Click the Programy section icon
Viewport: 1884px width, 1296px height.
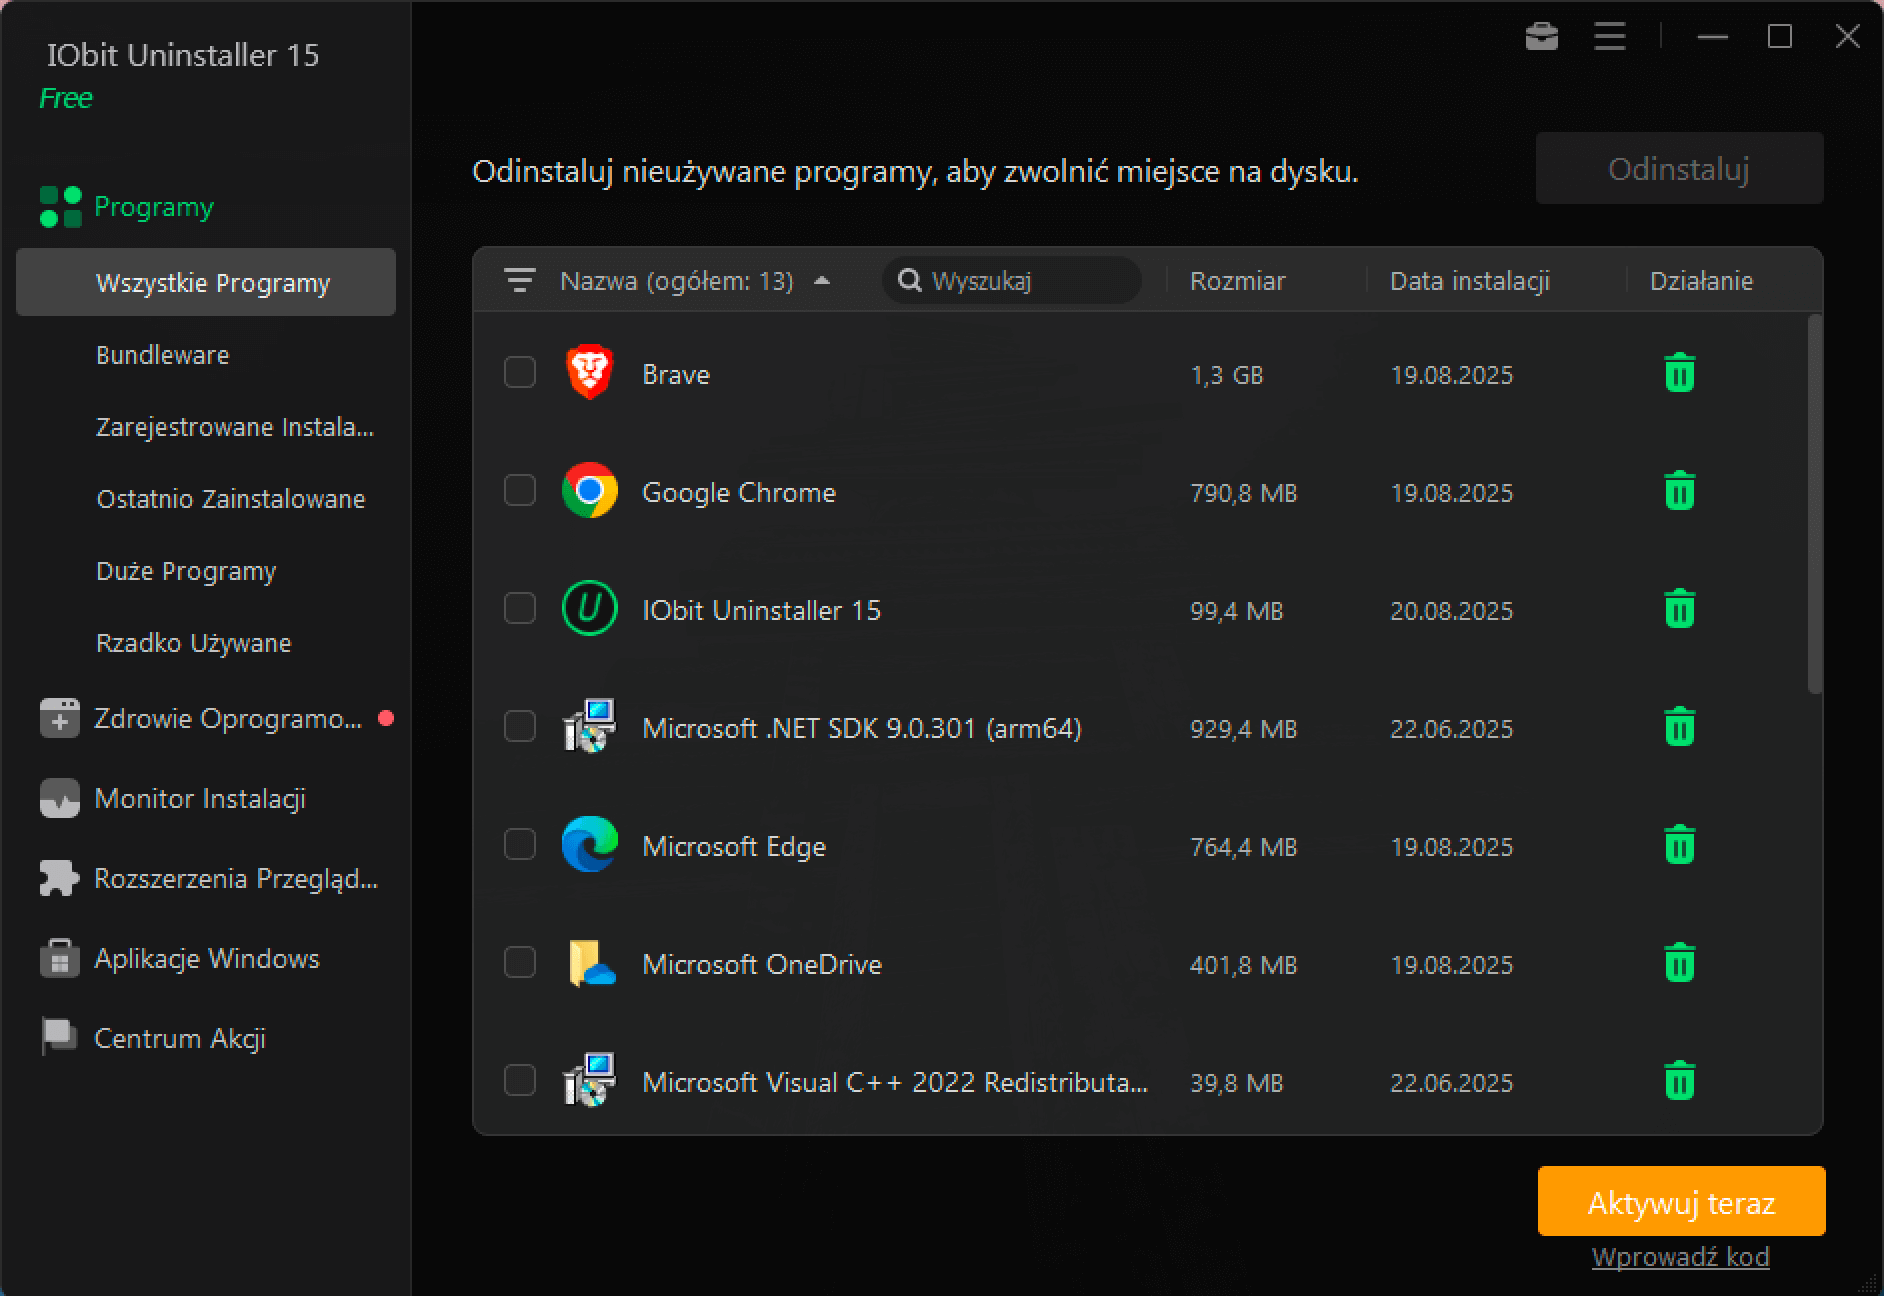point(60,207)
